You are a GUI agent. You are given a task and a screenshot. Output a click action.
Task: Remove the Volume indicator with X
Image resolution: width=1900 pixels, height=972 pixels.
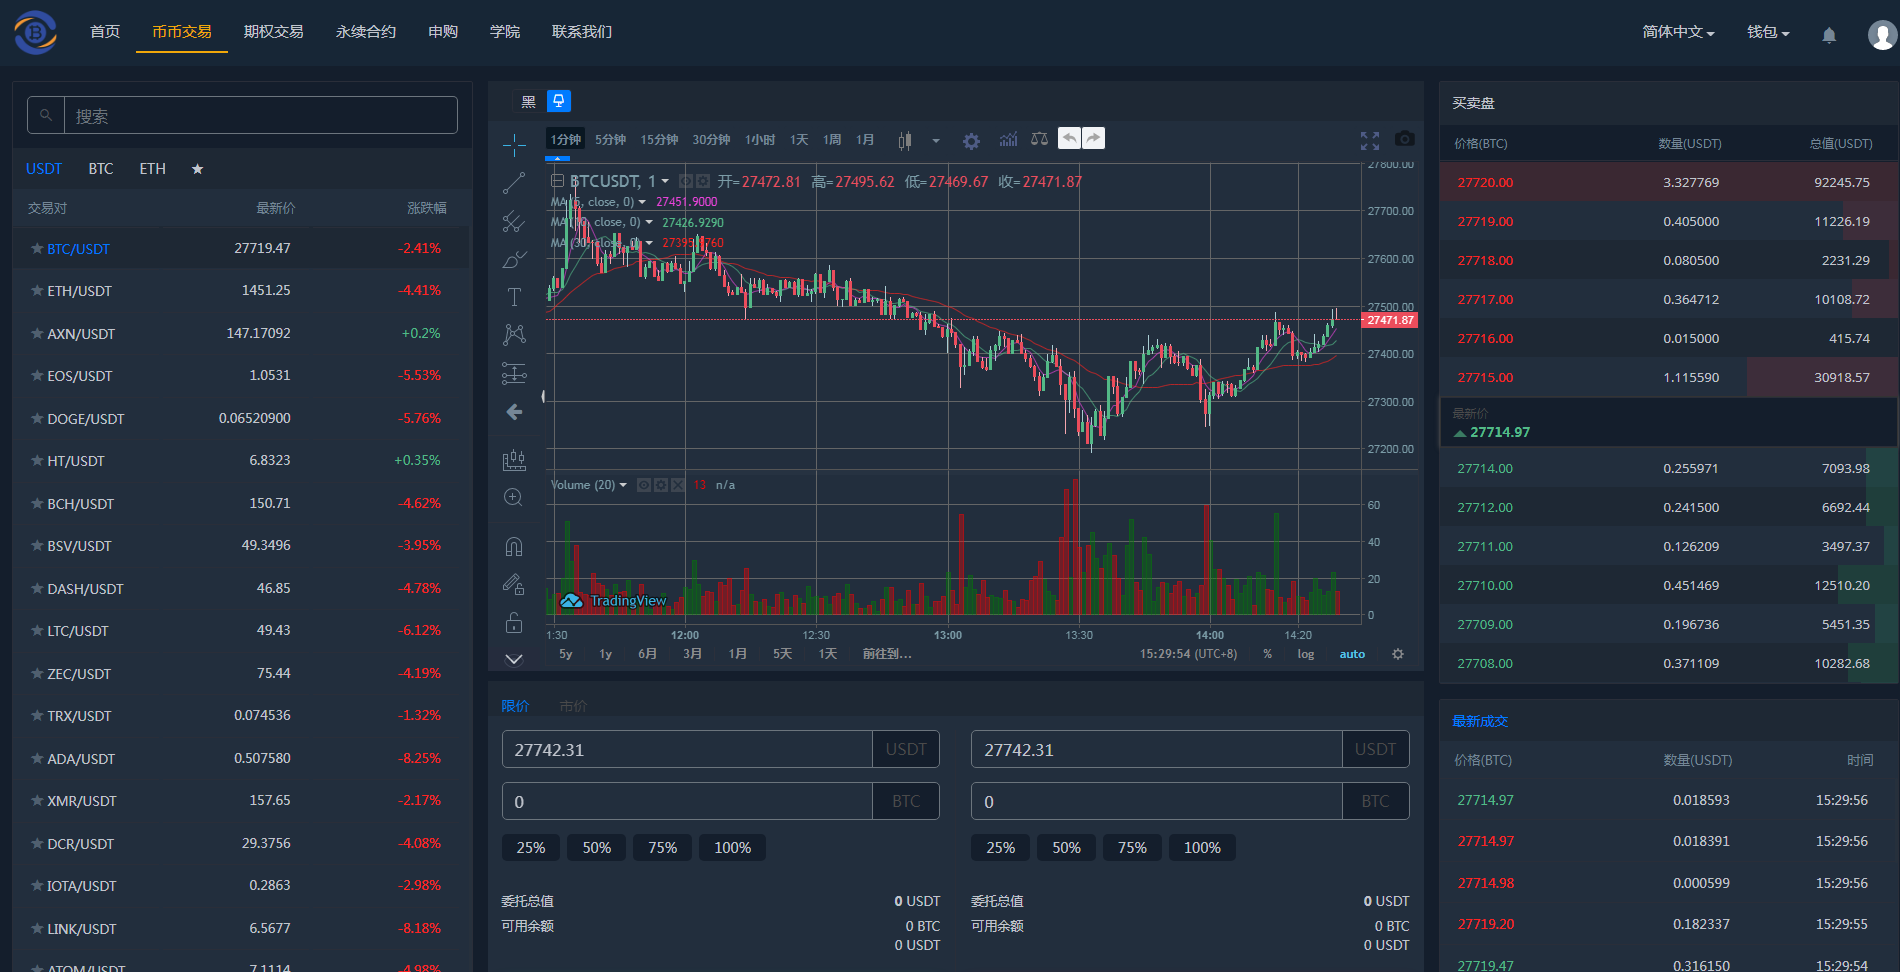tap(678, 485)
